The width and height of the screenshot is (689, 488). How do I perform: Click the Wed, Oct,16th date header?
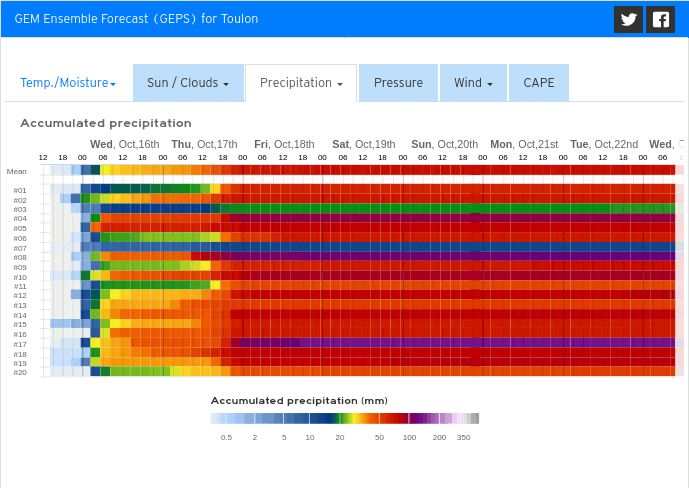point(125,145)
